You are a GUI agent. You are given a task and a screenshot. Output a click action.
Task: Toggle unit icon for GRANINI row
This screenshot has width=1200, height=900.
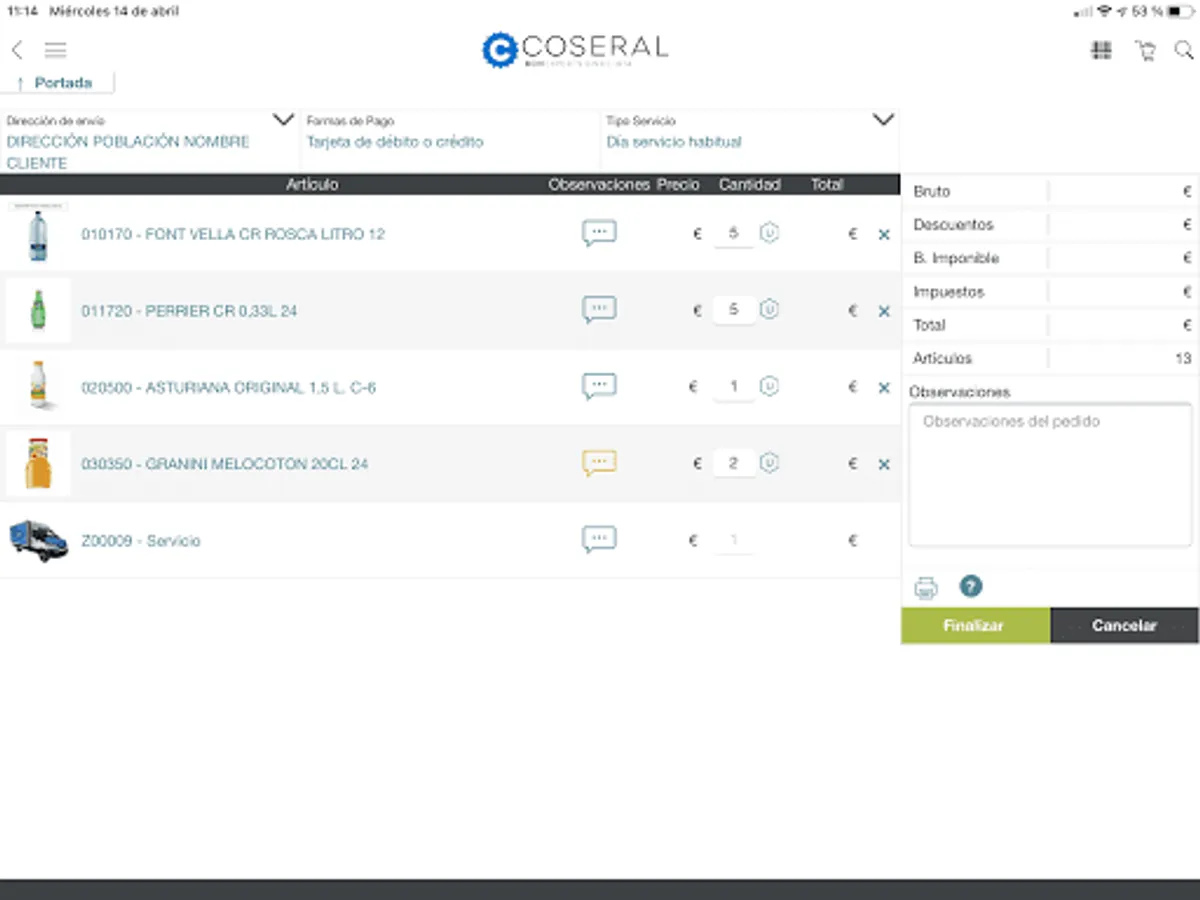769,463
